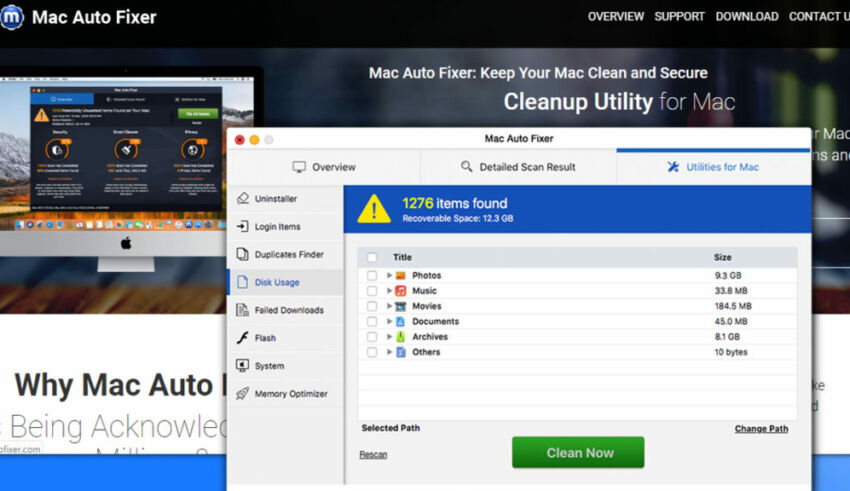The height and width of the screenshot is (491, 850).
Task: Click the System monitor icon
Action: [x=242, y=365]
